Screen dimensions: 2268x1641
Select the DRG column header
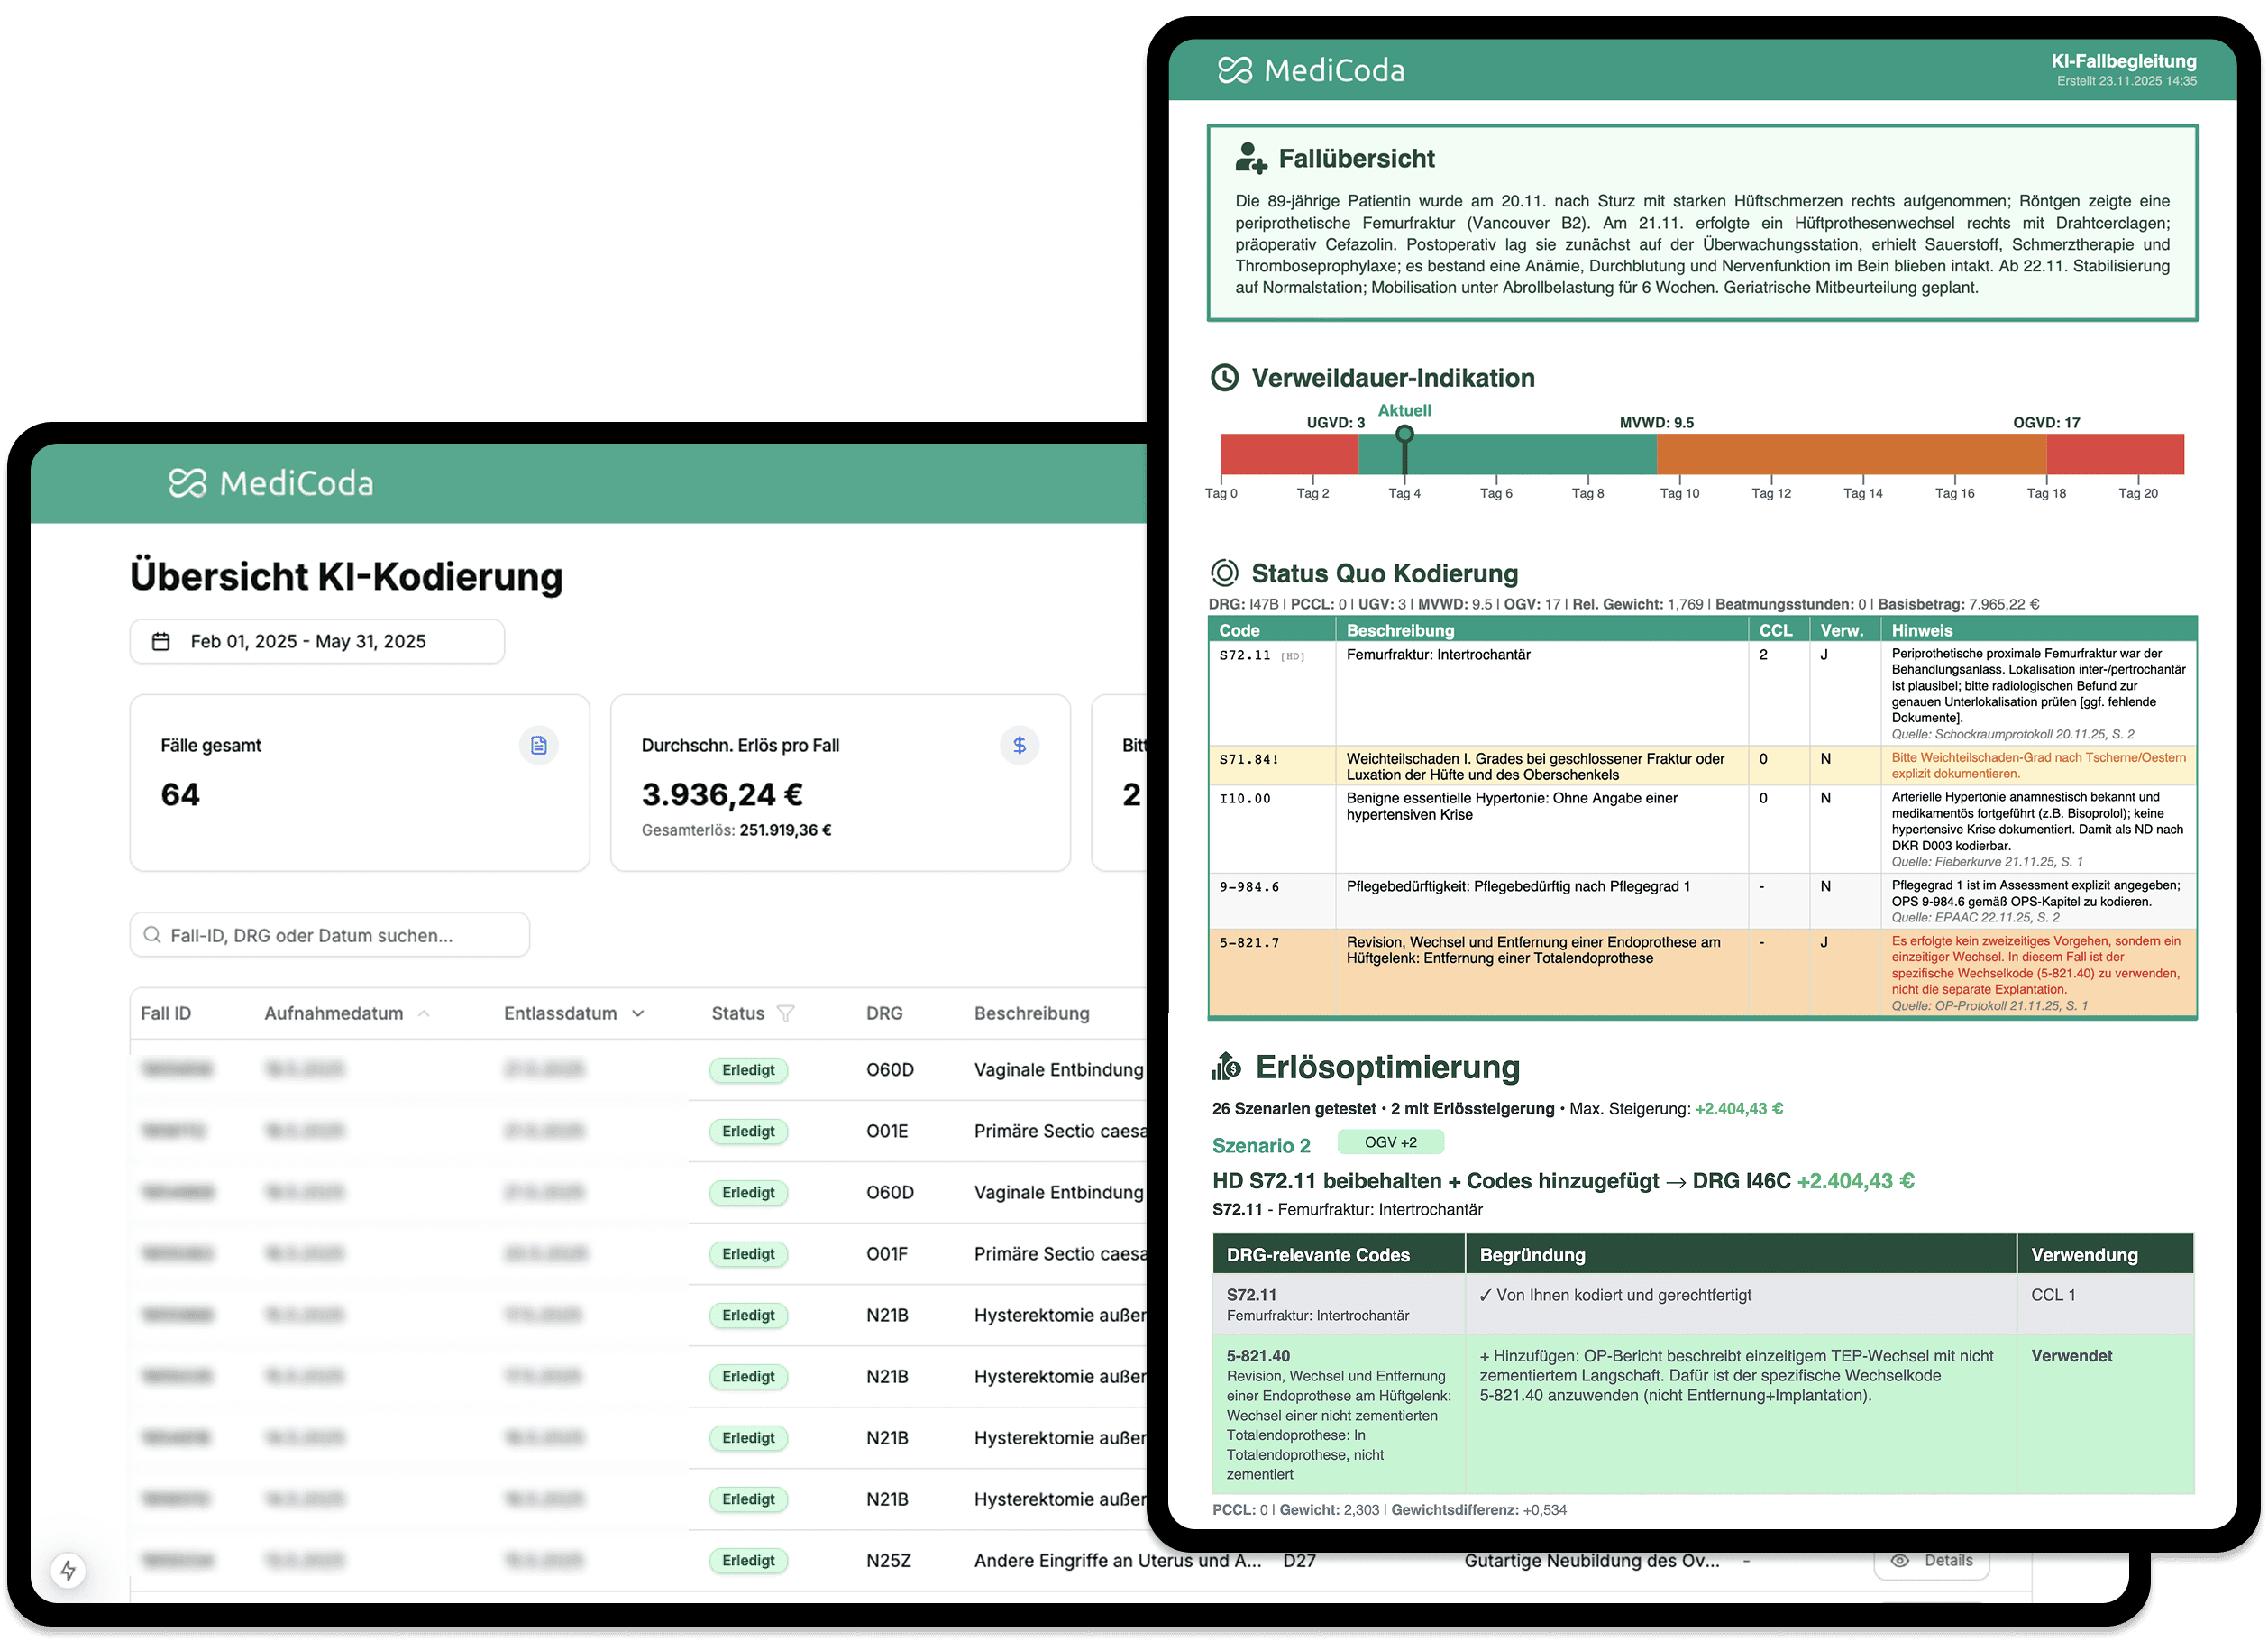(x=884, y=1014)
